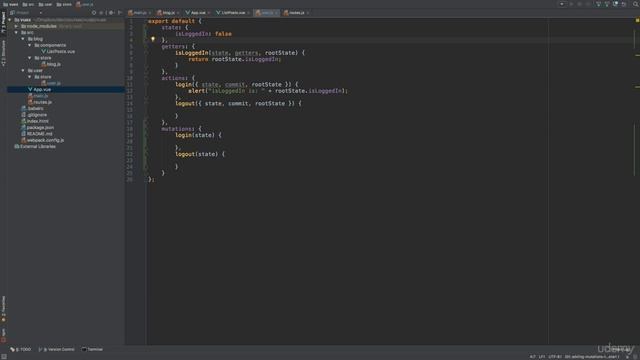640x360 pixels.
Task: Click collapse-all icon in Project panel header
Action: 101,13
